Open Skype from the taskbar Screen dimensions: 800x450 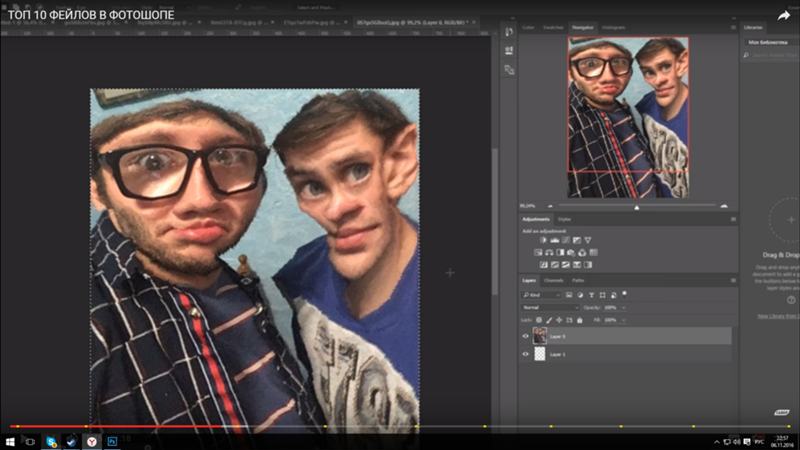tap(51, 441)
